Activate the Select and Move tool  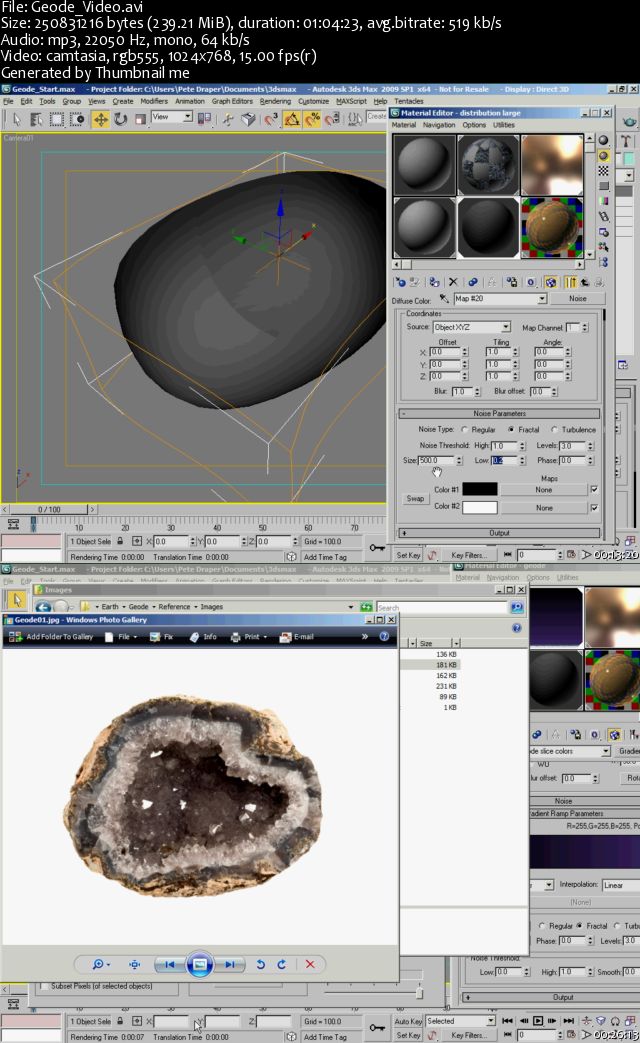point(100,119)
